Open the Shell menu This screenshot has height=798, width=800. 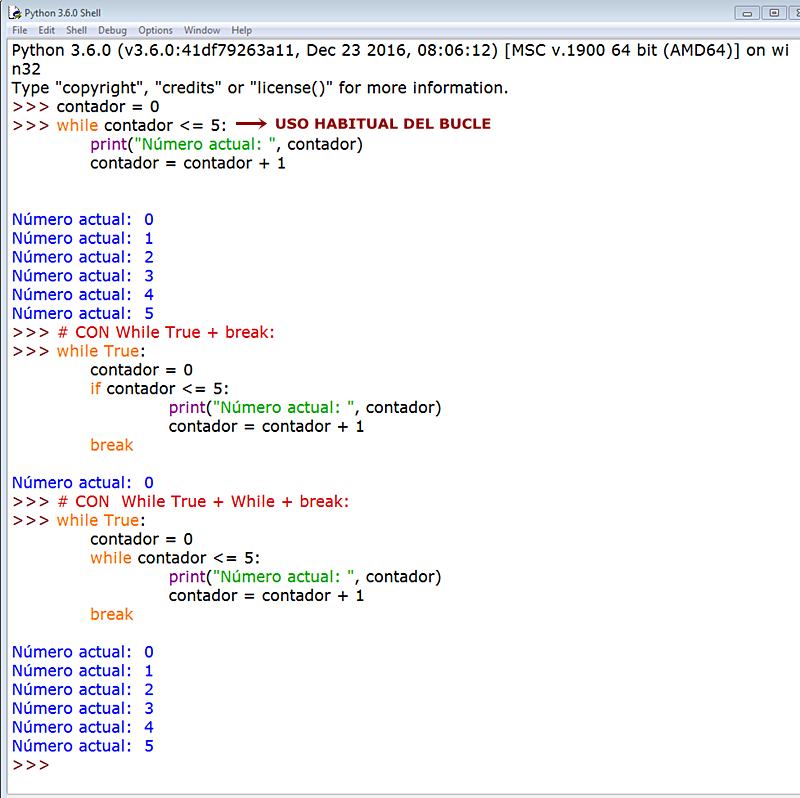76,30
